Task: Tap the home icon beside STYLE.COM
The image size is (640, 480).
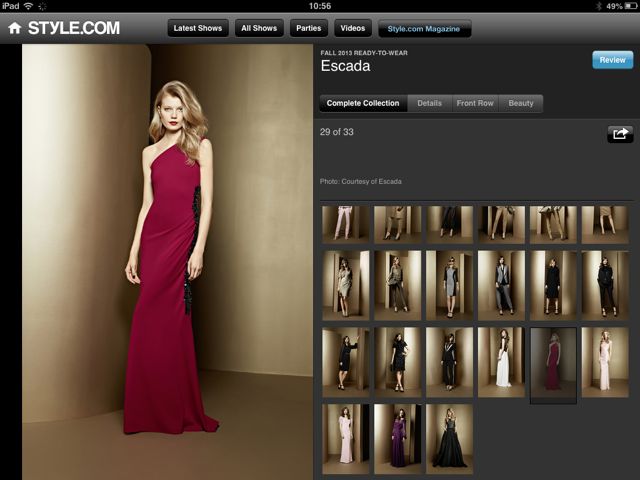Action: [15, 28]
